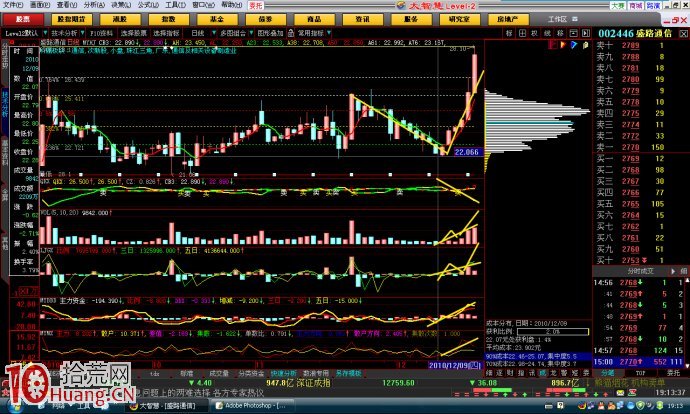Image resolution: width=690 pixels, height=414 pixels.
Task: Switch to the 大智慧 taskbar window
Action: point(166,405)
